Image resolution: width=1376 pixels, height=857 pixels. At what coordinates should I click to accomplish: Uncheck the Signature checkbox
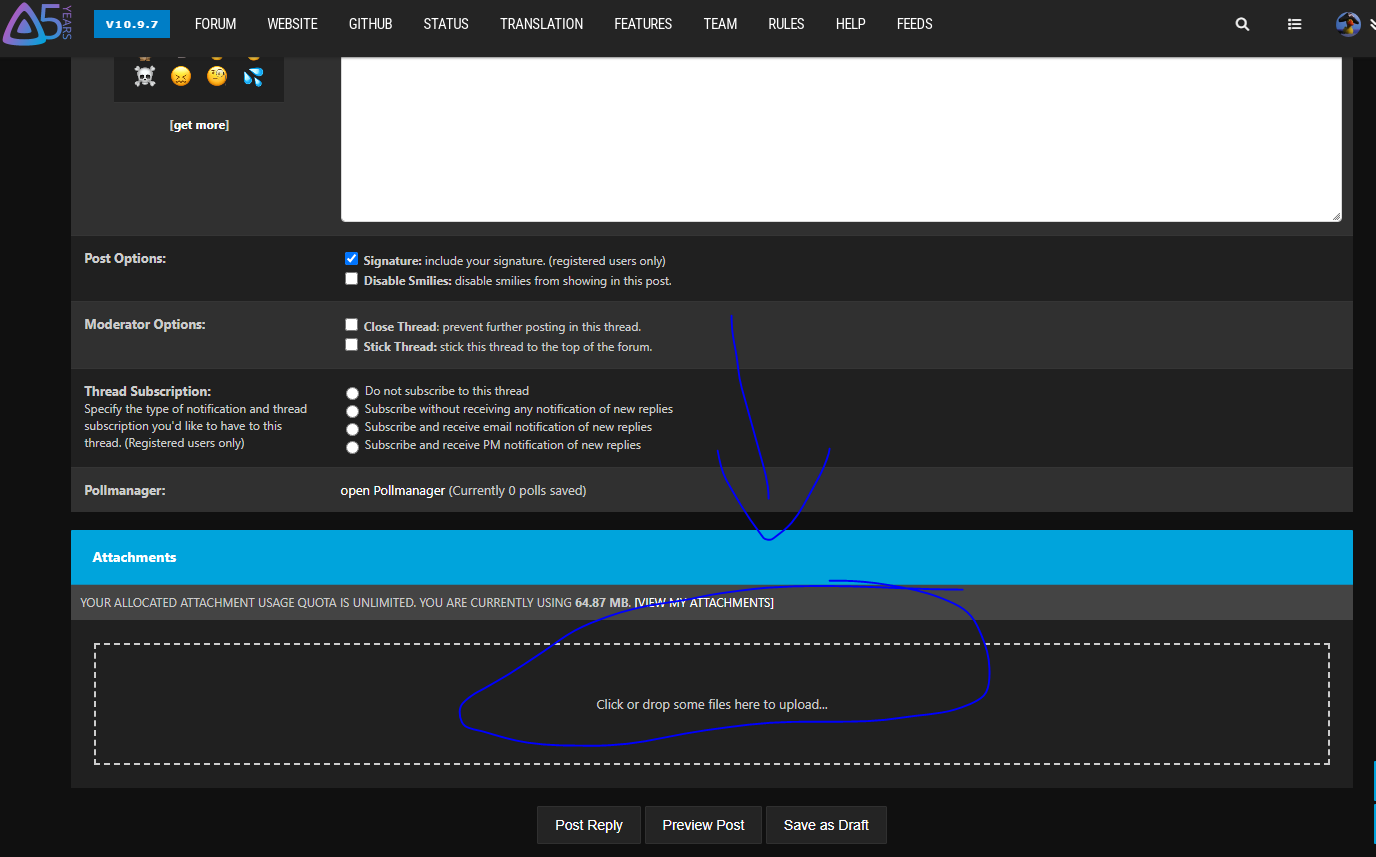(351, 258)
